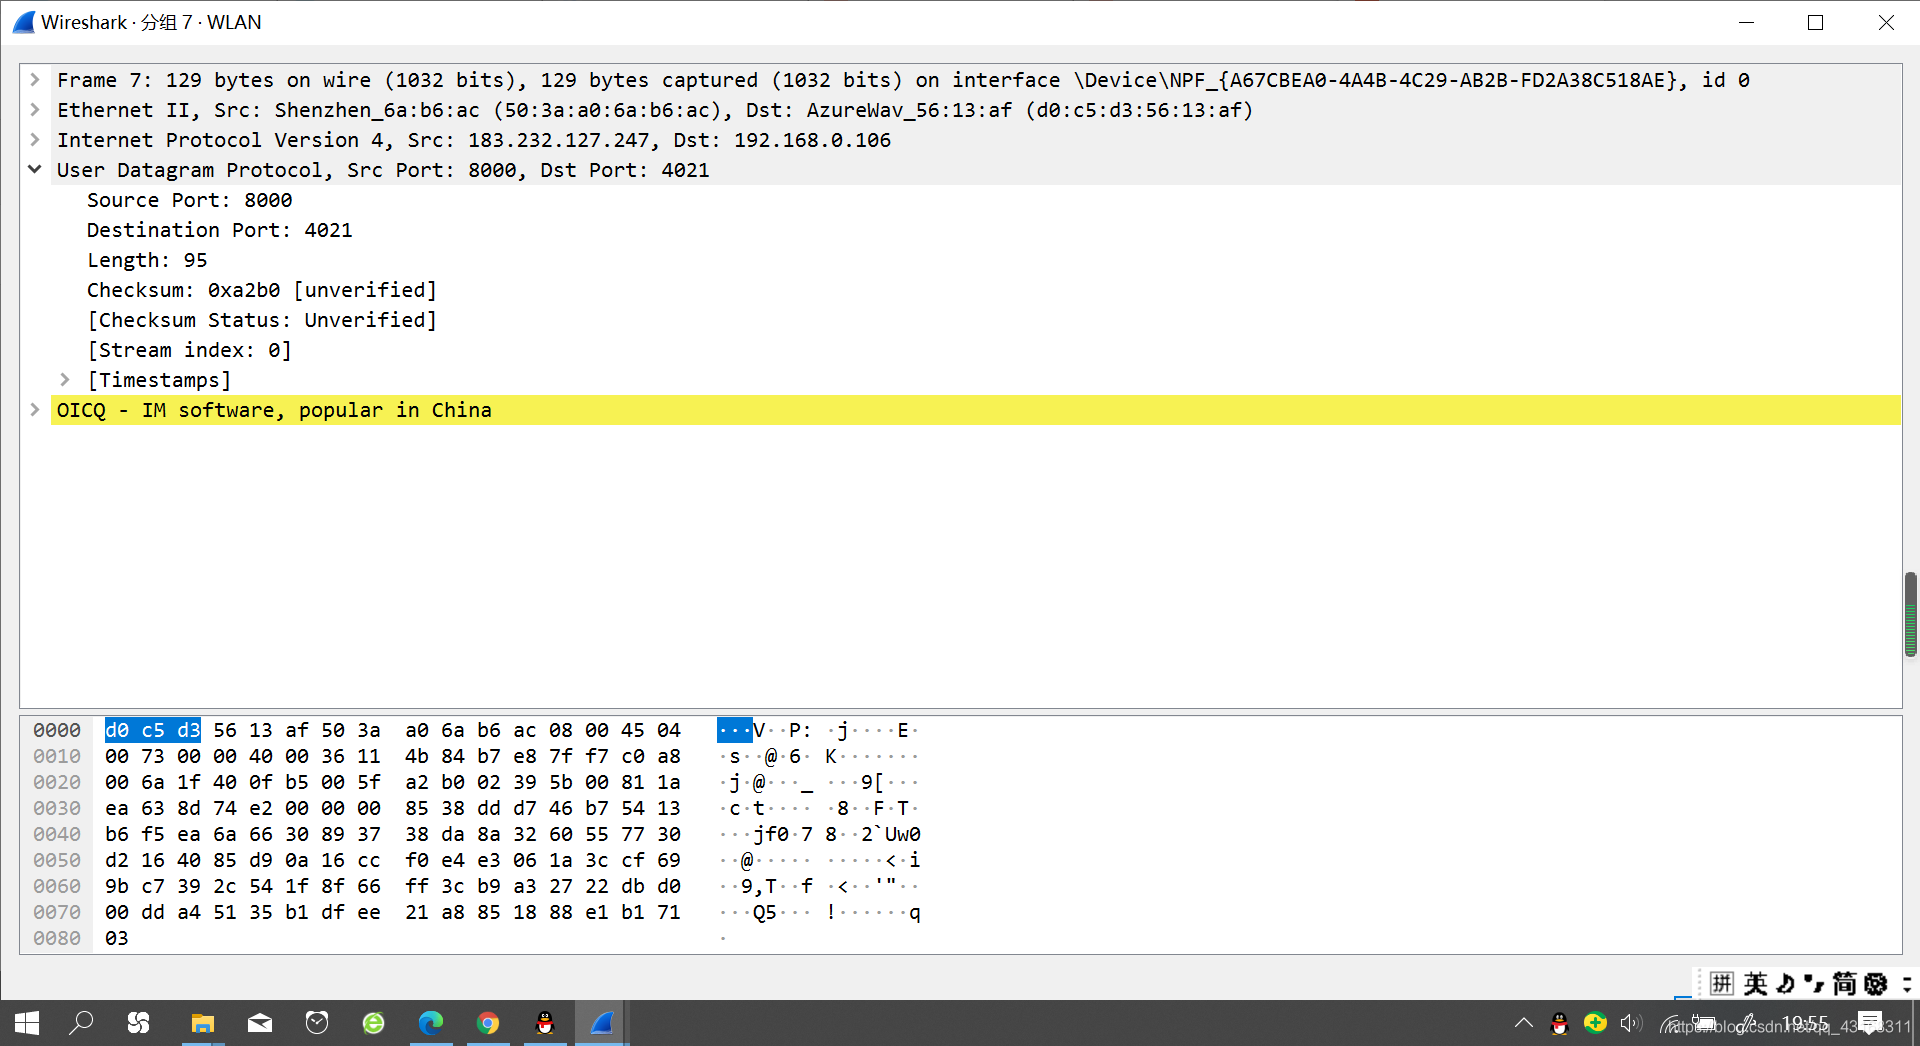Switch to Wireshark taskbar icon
The image size is (1920, 1046).
click(x=602, y=1023)
